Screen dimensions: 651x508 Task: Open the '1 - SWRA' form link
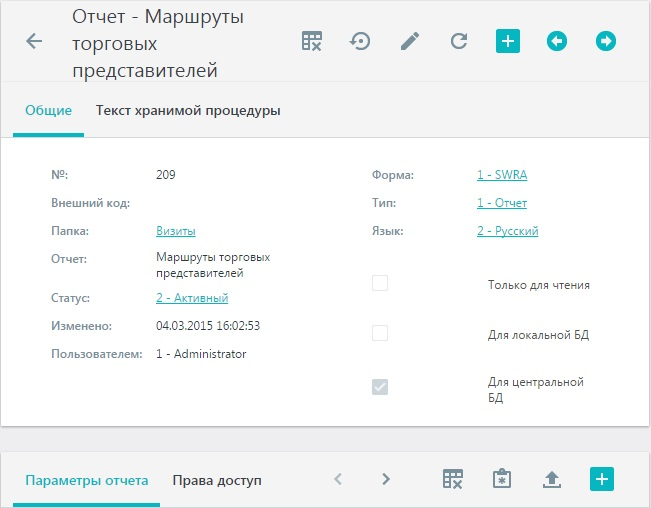tap(502, 175)
